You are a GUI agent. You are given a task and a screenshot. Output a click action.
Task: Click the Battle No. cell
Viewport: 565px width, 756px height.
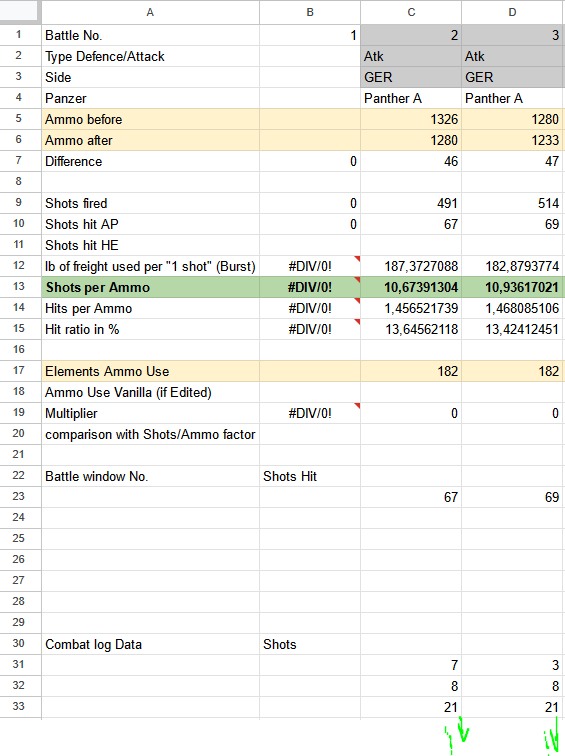tap(150, 35)
